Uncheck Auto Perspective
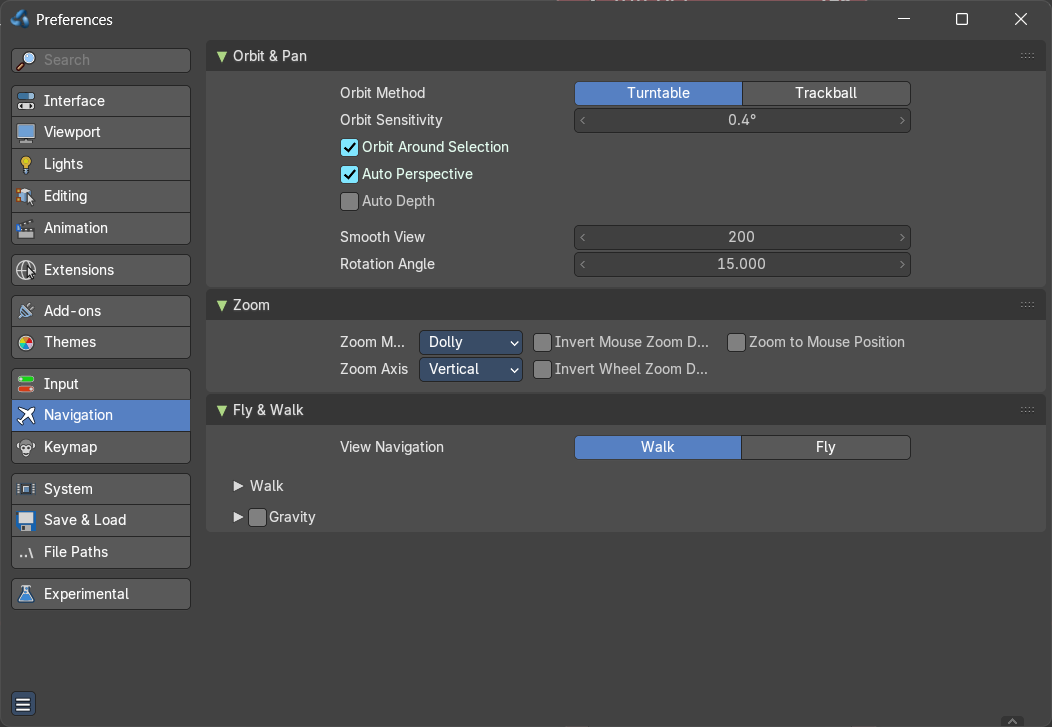This screenshot has width=1052, height=727. [350, 174]
